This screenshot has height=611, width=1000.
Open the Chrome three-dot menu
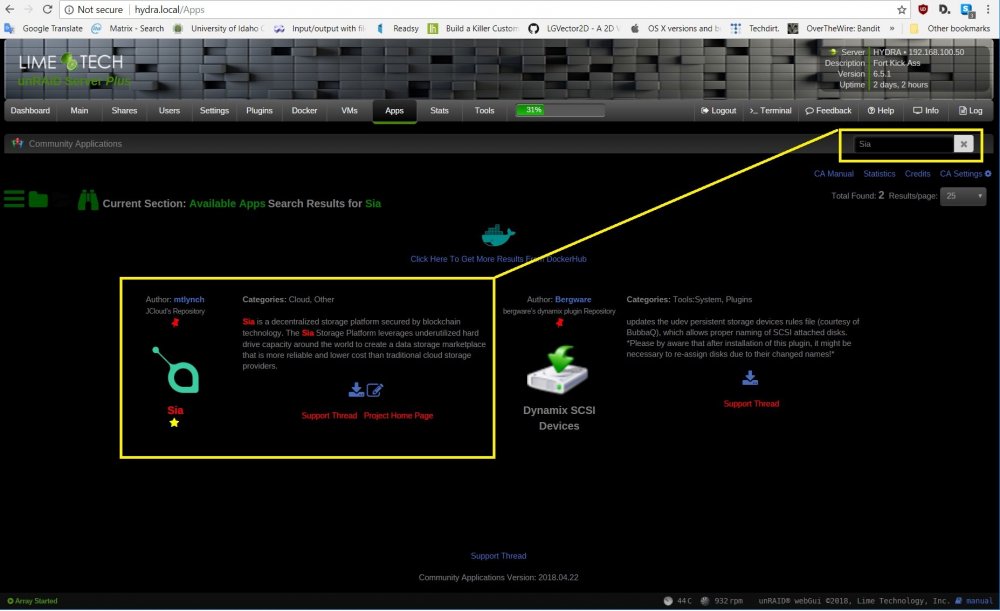(988, 10)
